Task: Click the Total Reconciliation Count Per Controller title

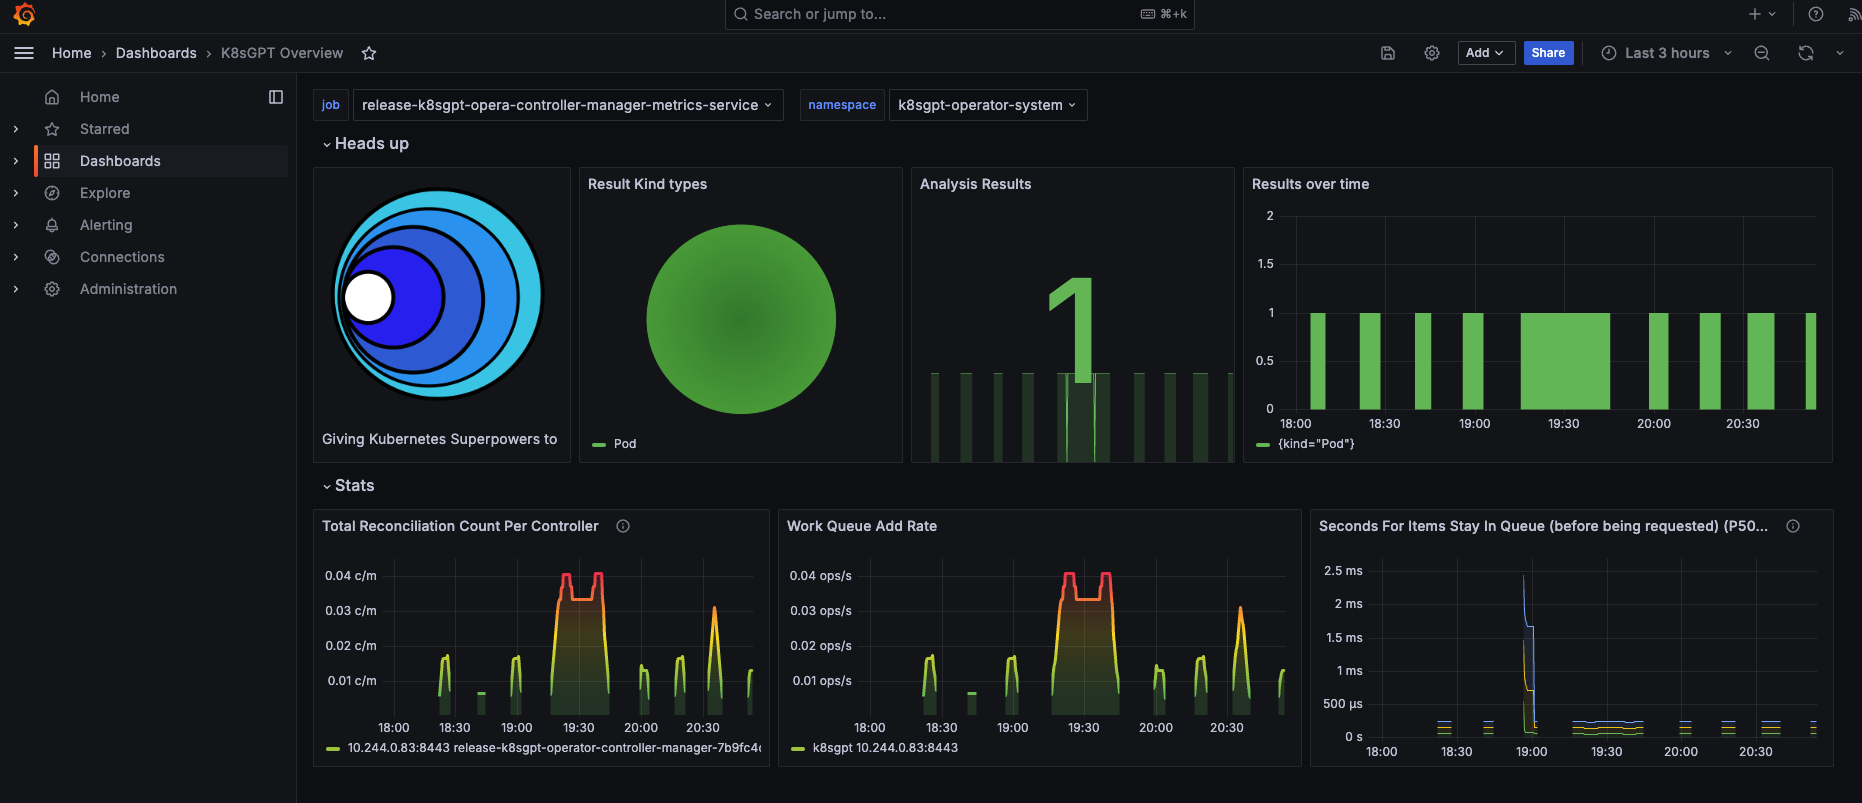Action: coord(460,526)
